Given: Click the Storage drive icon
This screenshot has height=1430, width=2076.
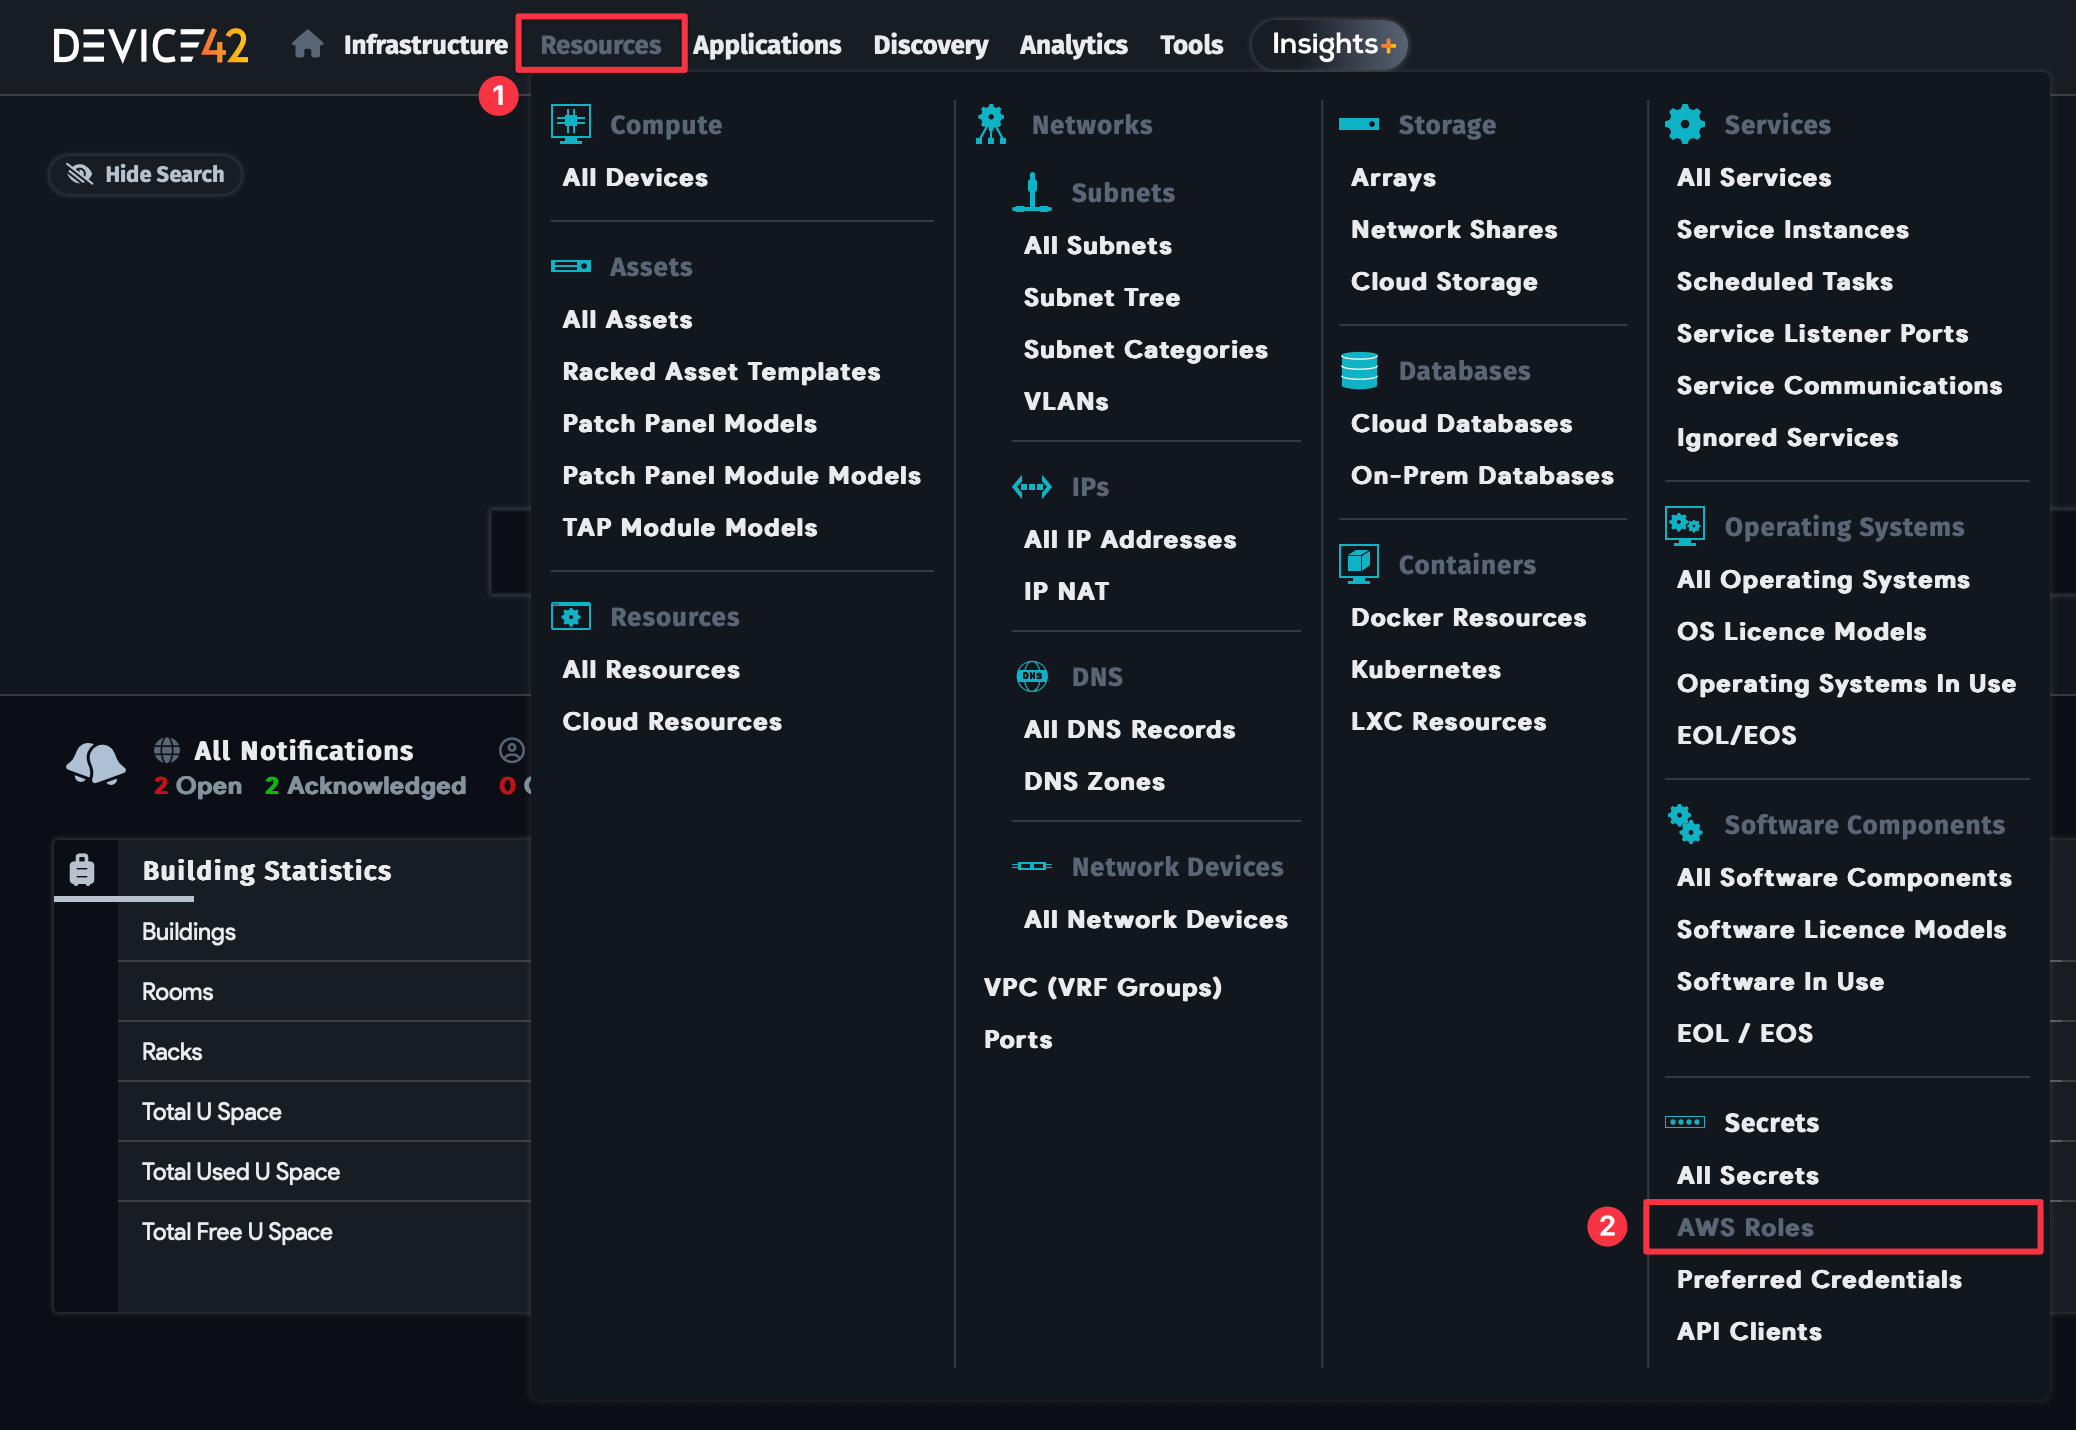Looking at the screenshot, I should [x=1359, y=123].
